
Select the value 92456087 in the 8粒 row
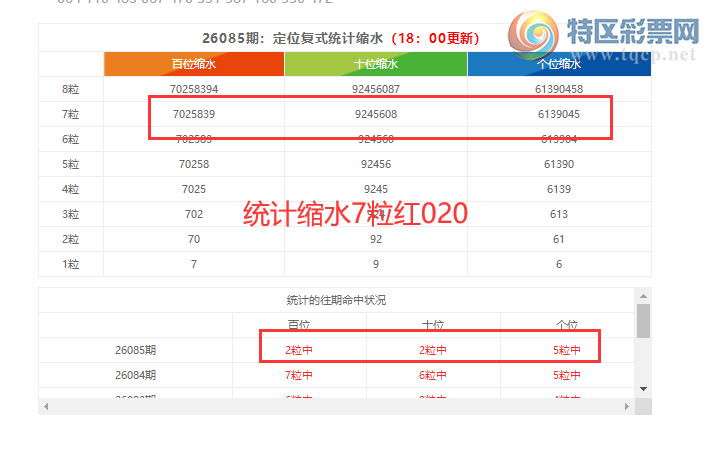(x=376, y=89)
